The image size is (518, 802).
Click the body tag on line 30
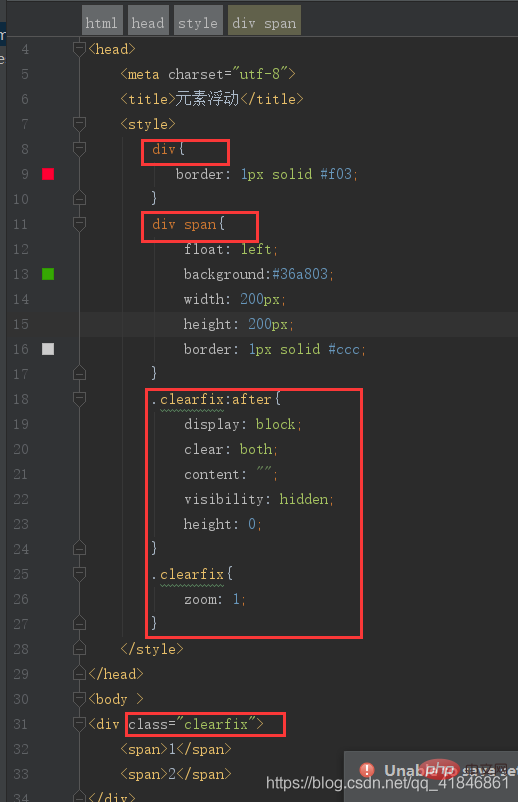(116, 699)
